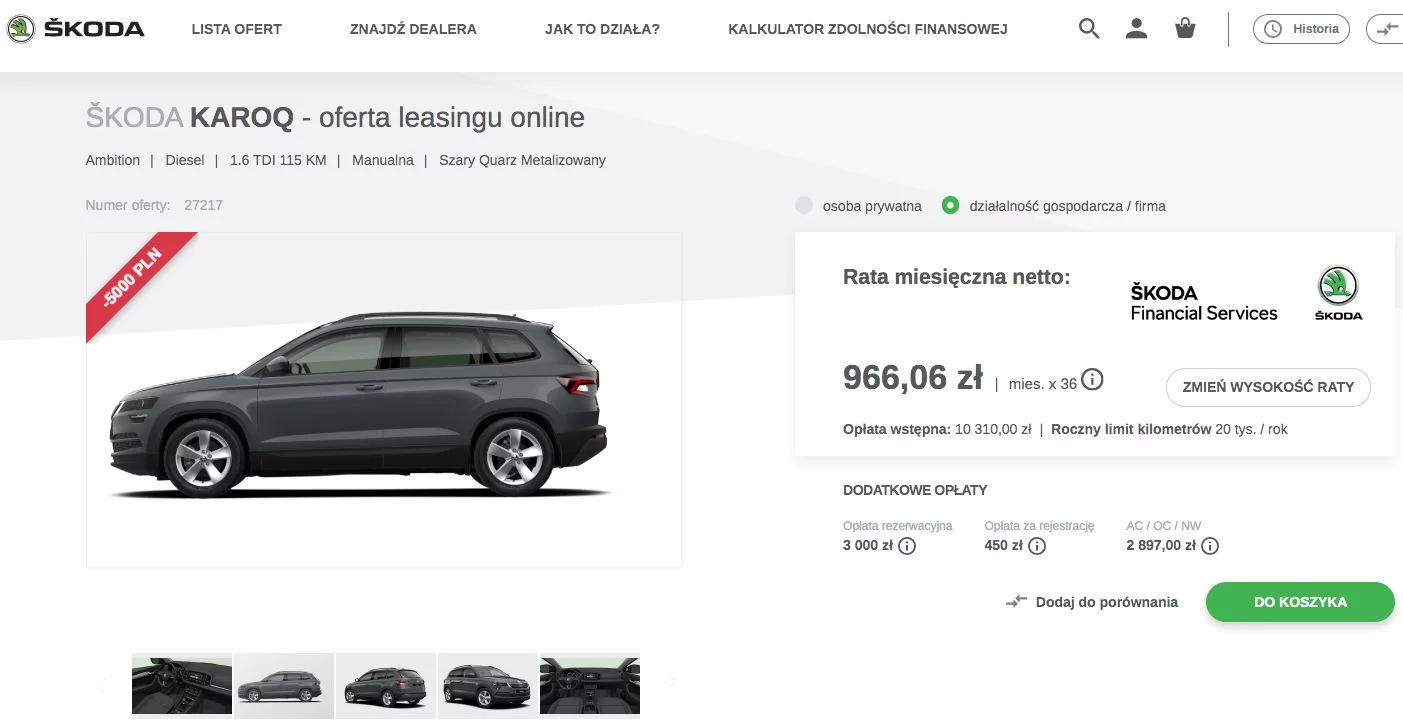Viewport: 1403px width, 725px height.
Task: Go to previous gallery thumbnails with left arrow
Action: (102, 684)
